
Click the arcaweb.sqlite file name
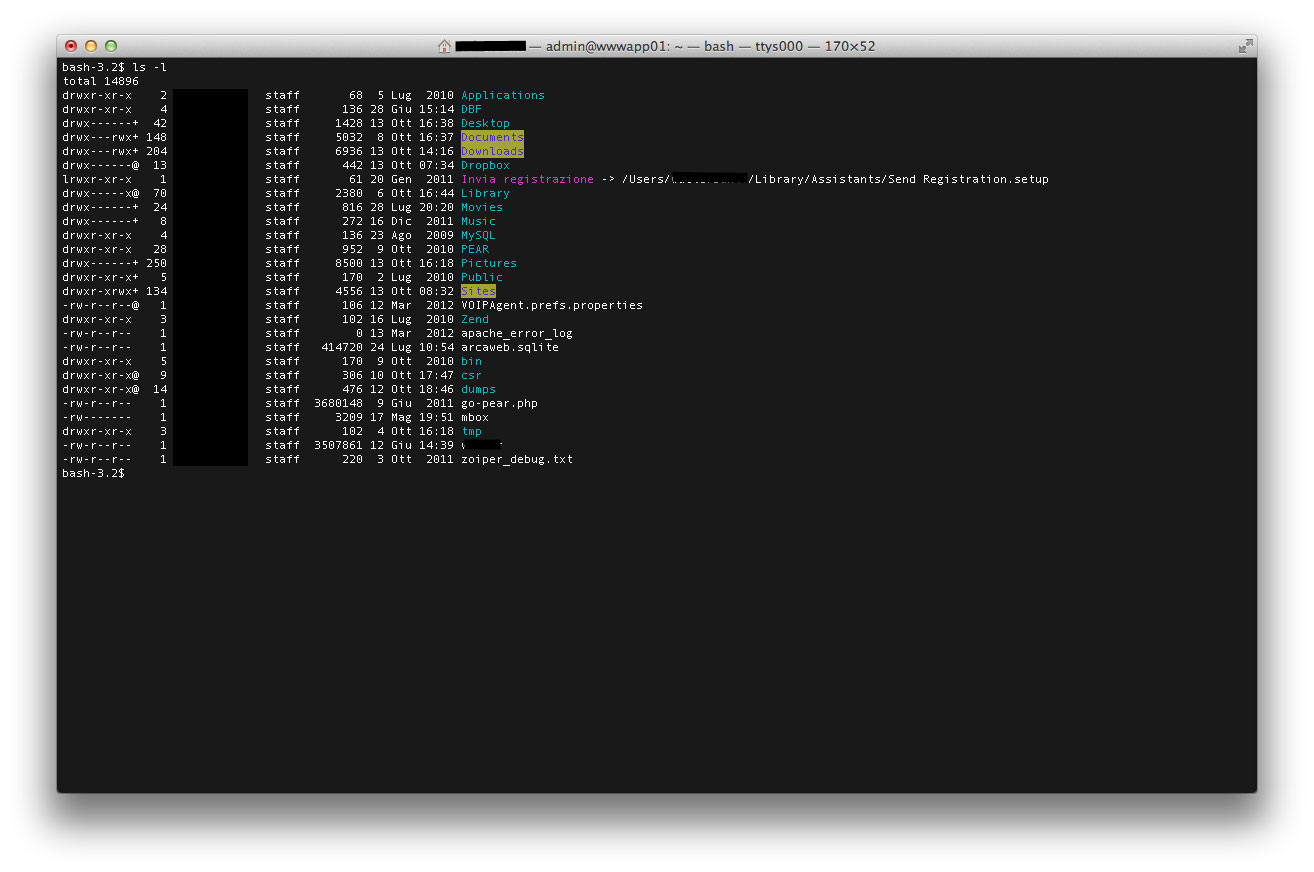(x=510, y=347)
